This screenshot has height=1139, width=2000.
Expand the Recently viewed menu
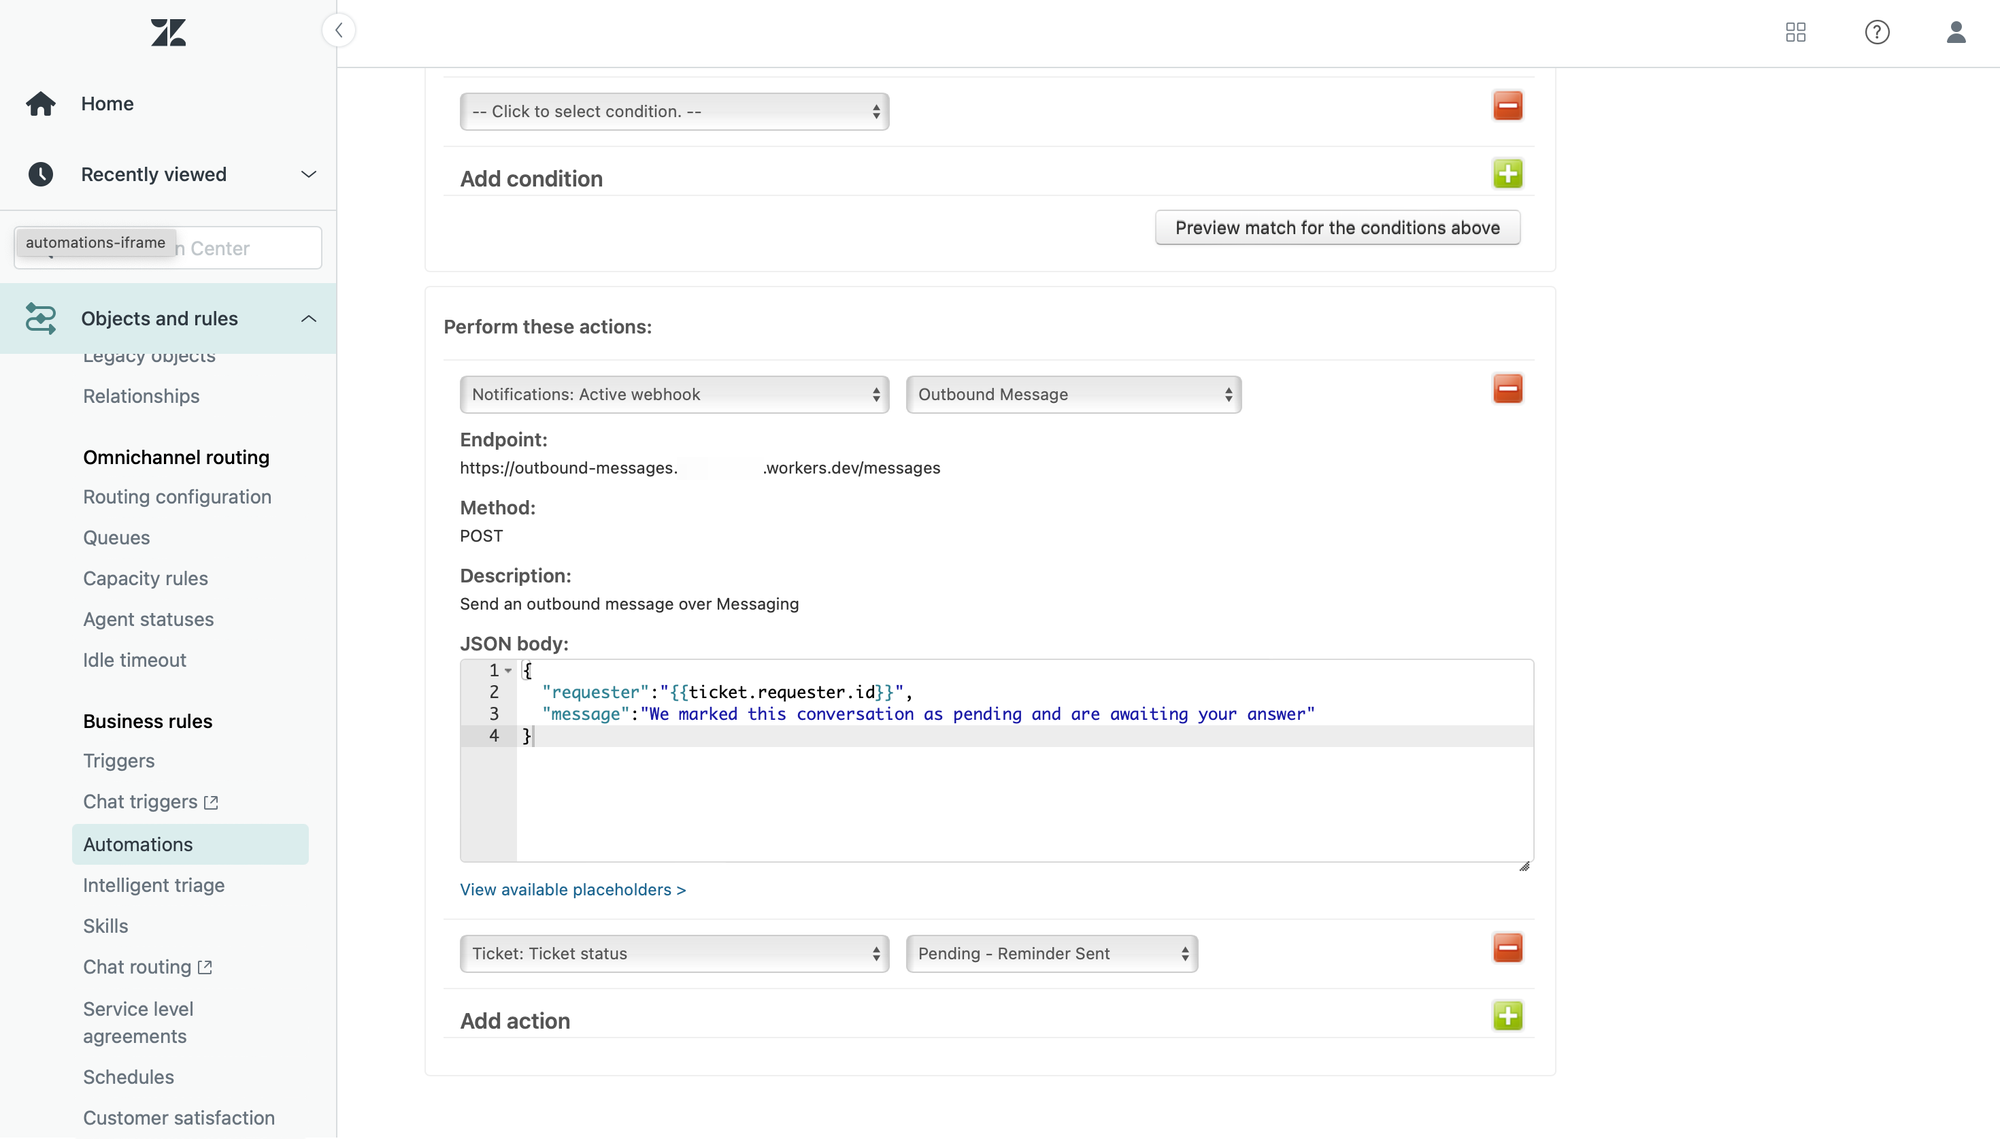[x=308, y=175]
